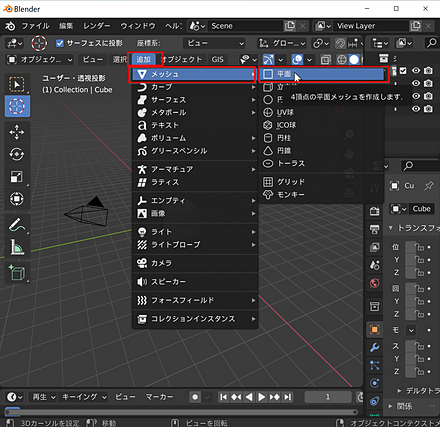Image resolution: width=440 pixels, height=427 pixels.
Task: Open the グロー transform orientation dropdown
Action: coord(282,43)
